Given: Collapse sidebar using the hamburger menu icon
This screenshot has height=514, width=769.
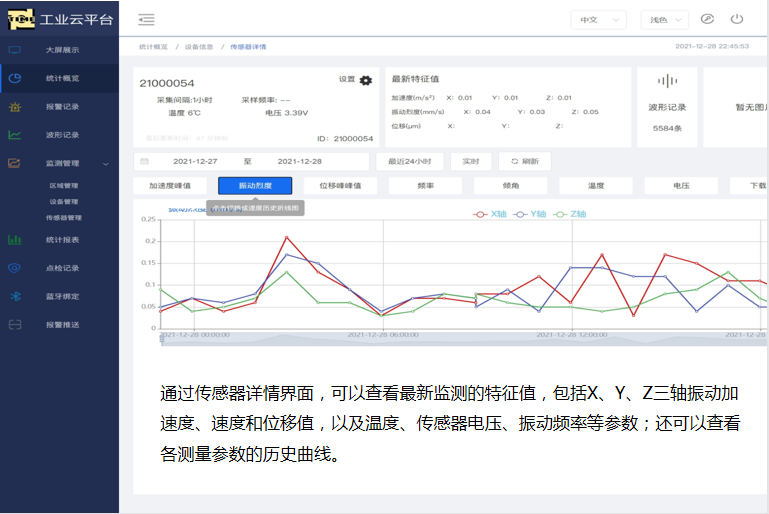Looking at the screenshot, I should (x=147, y=19).
